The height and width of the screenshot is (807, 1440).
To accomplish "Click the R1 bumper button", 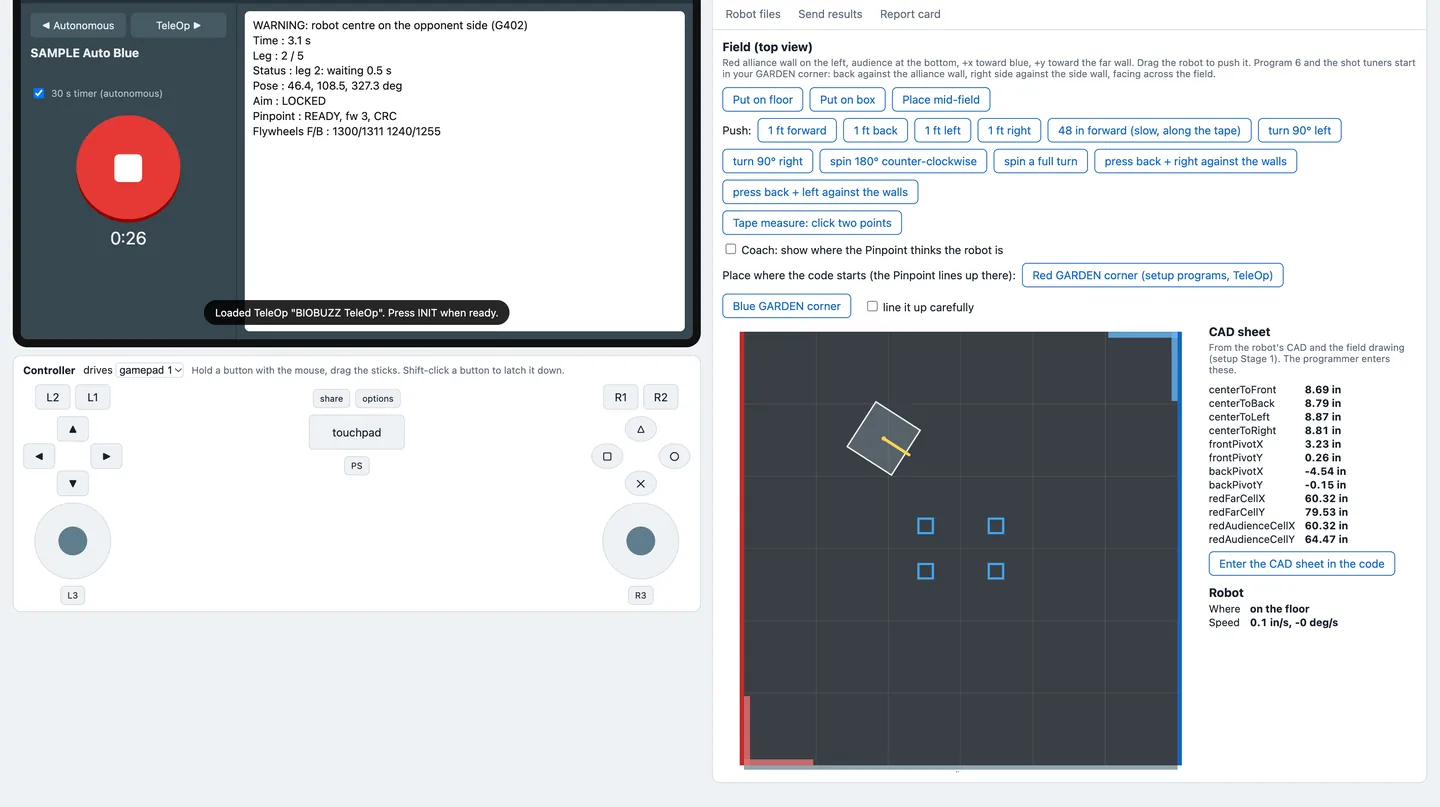I will (x=621, y=397).
